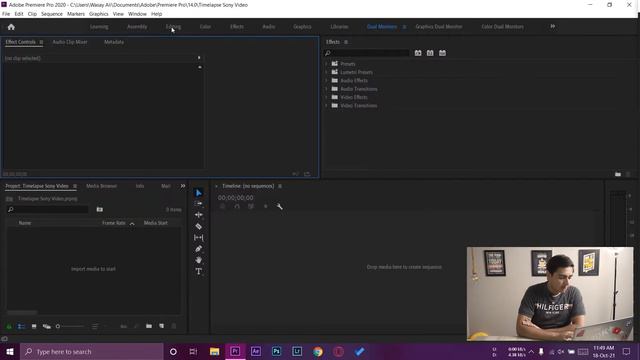Viewport: 640px width, 360px height.
Task: Choose the Hand tool
Action: 199,260
